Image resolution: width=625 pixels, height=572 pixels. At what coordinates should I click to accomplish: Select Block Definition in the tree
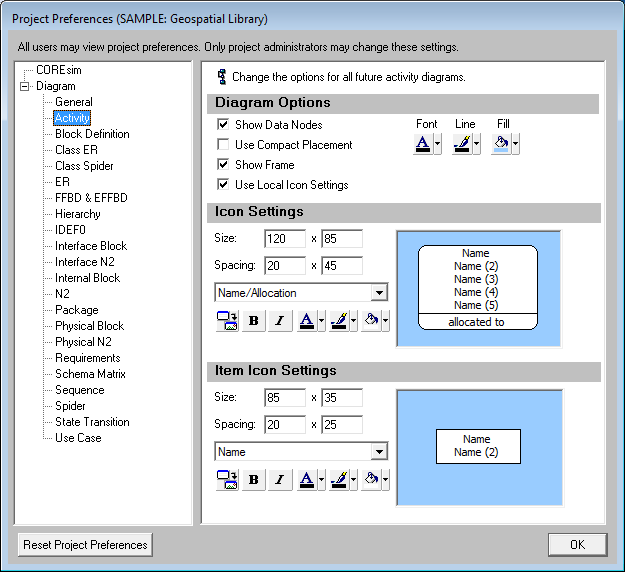[92, 134]
